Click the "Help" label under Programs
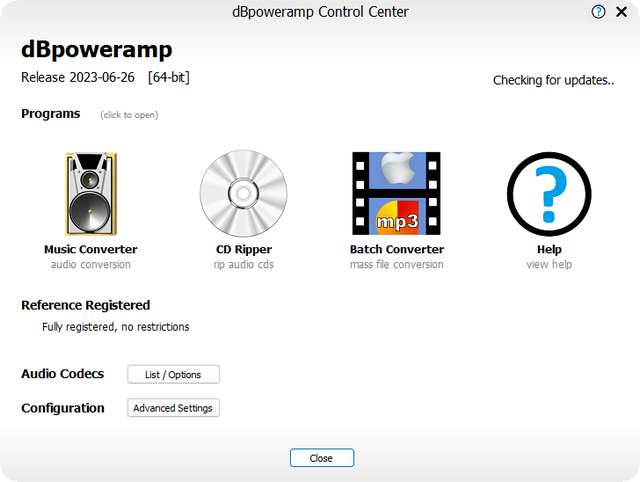This screenshot has width=640, height=482. click(x=549, y=250)
